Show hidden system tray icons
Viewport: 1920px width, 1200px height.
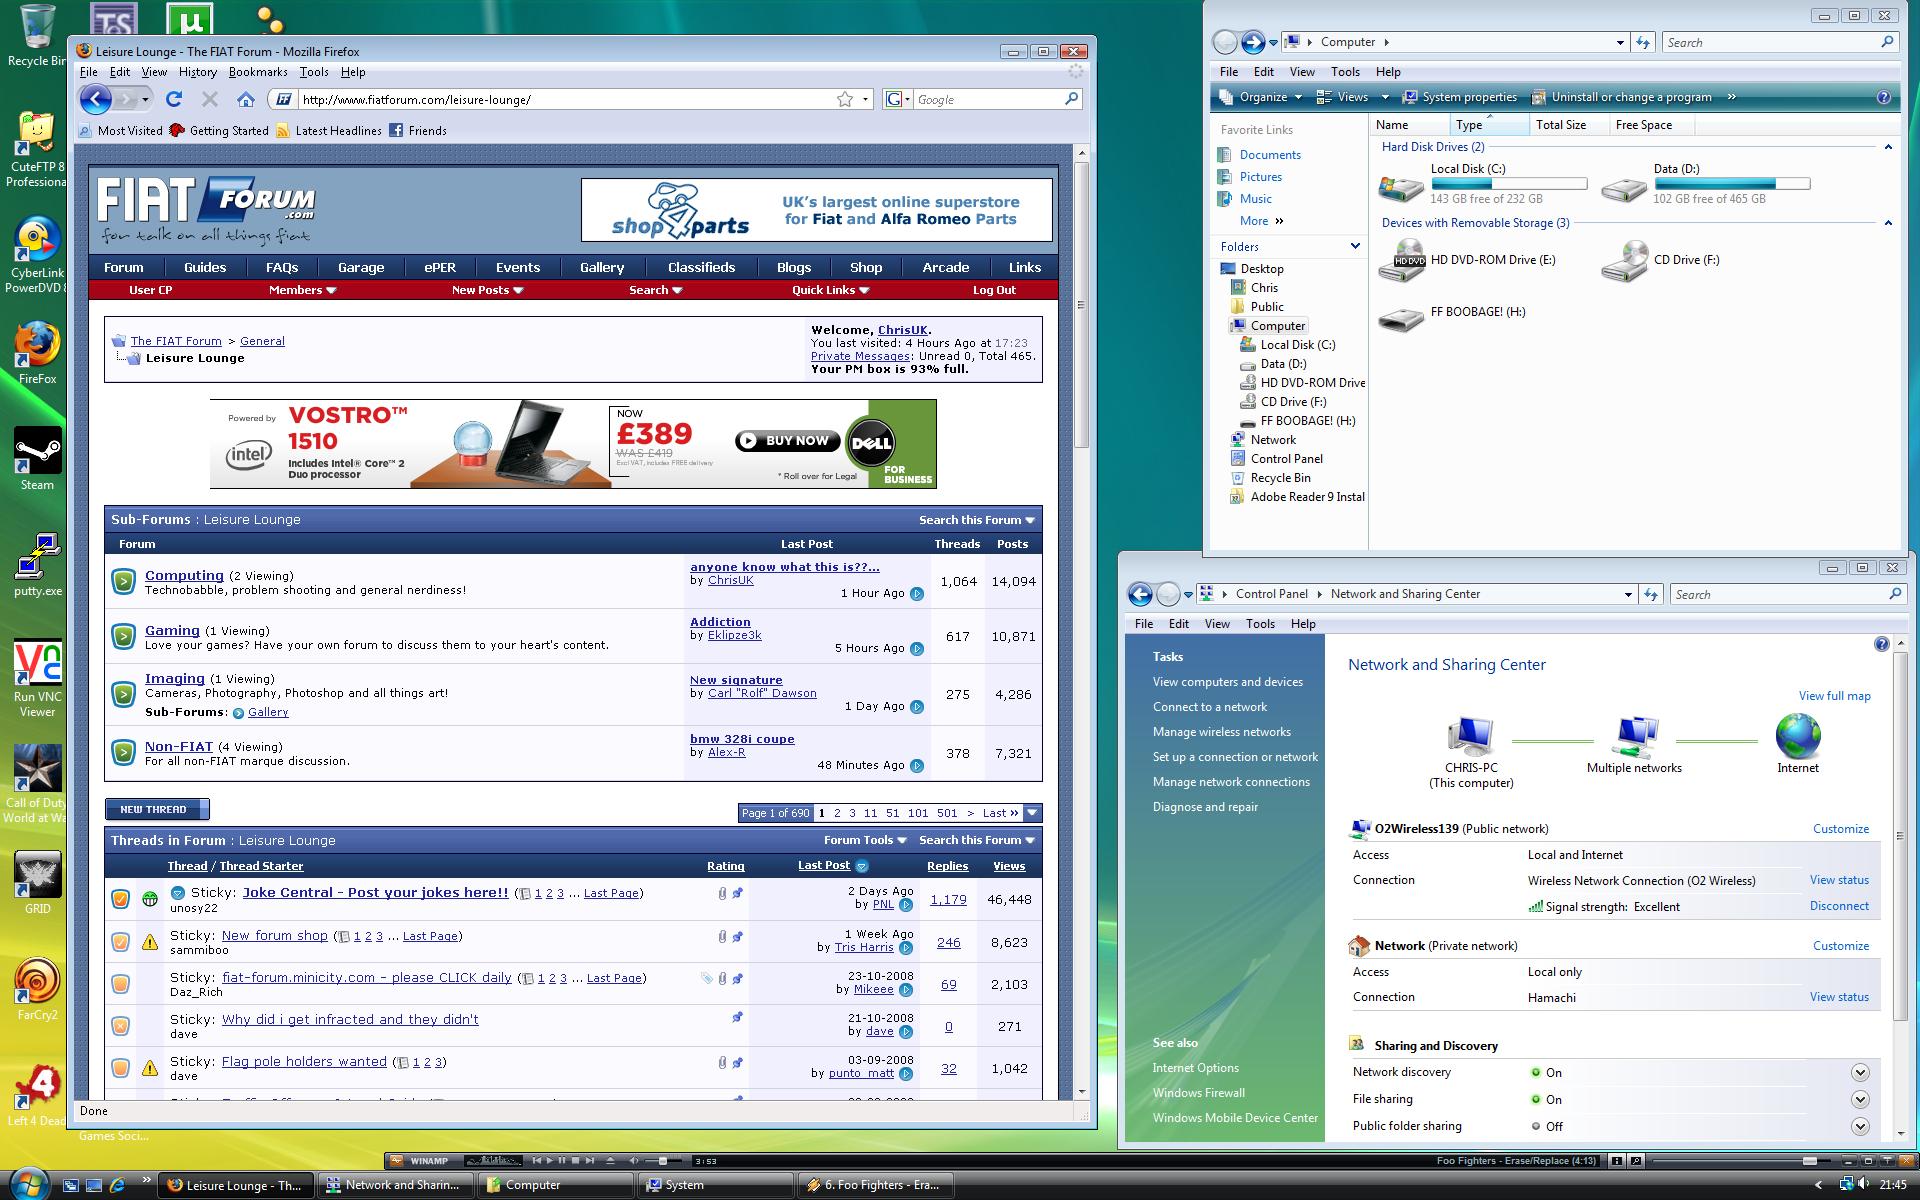(x=1818, y=1185)
